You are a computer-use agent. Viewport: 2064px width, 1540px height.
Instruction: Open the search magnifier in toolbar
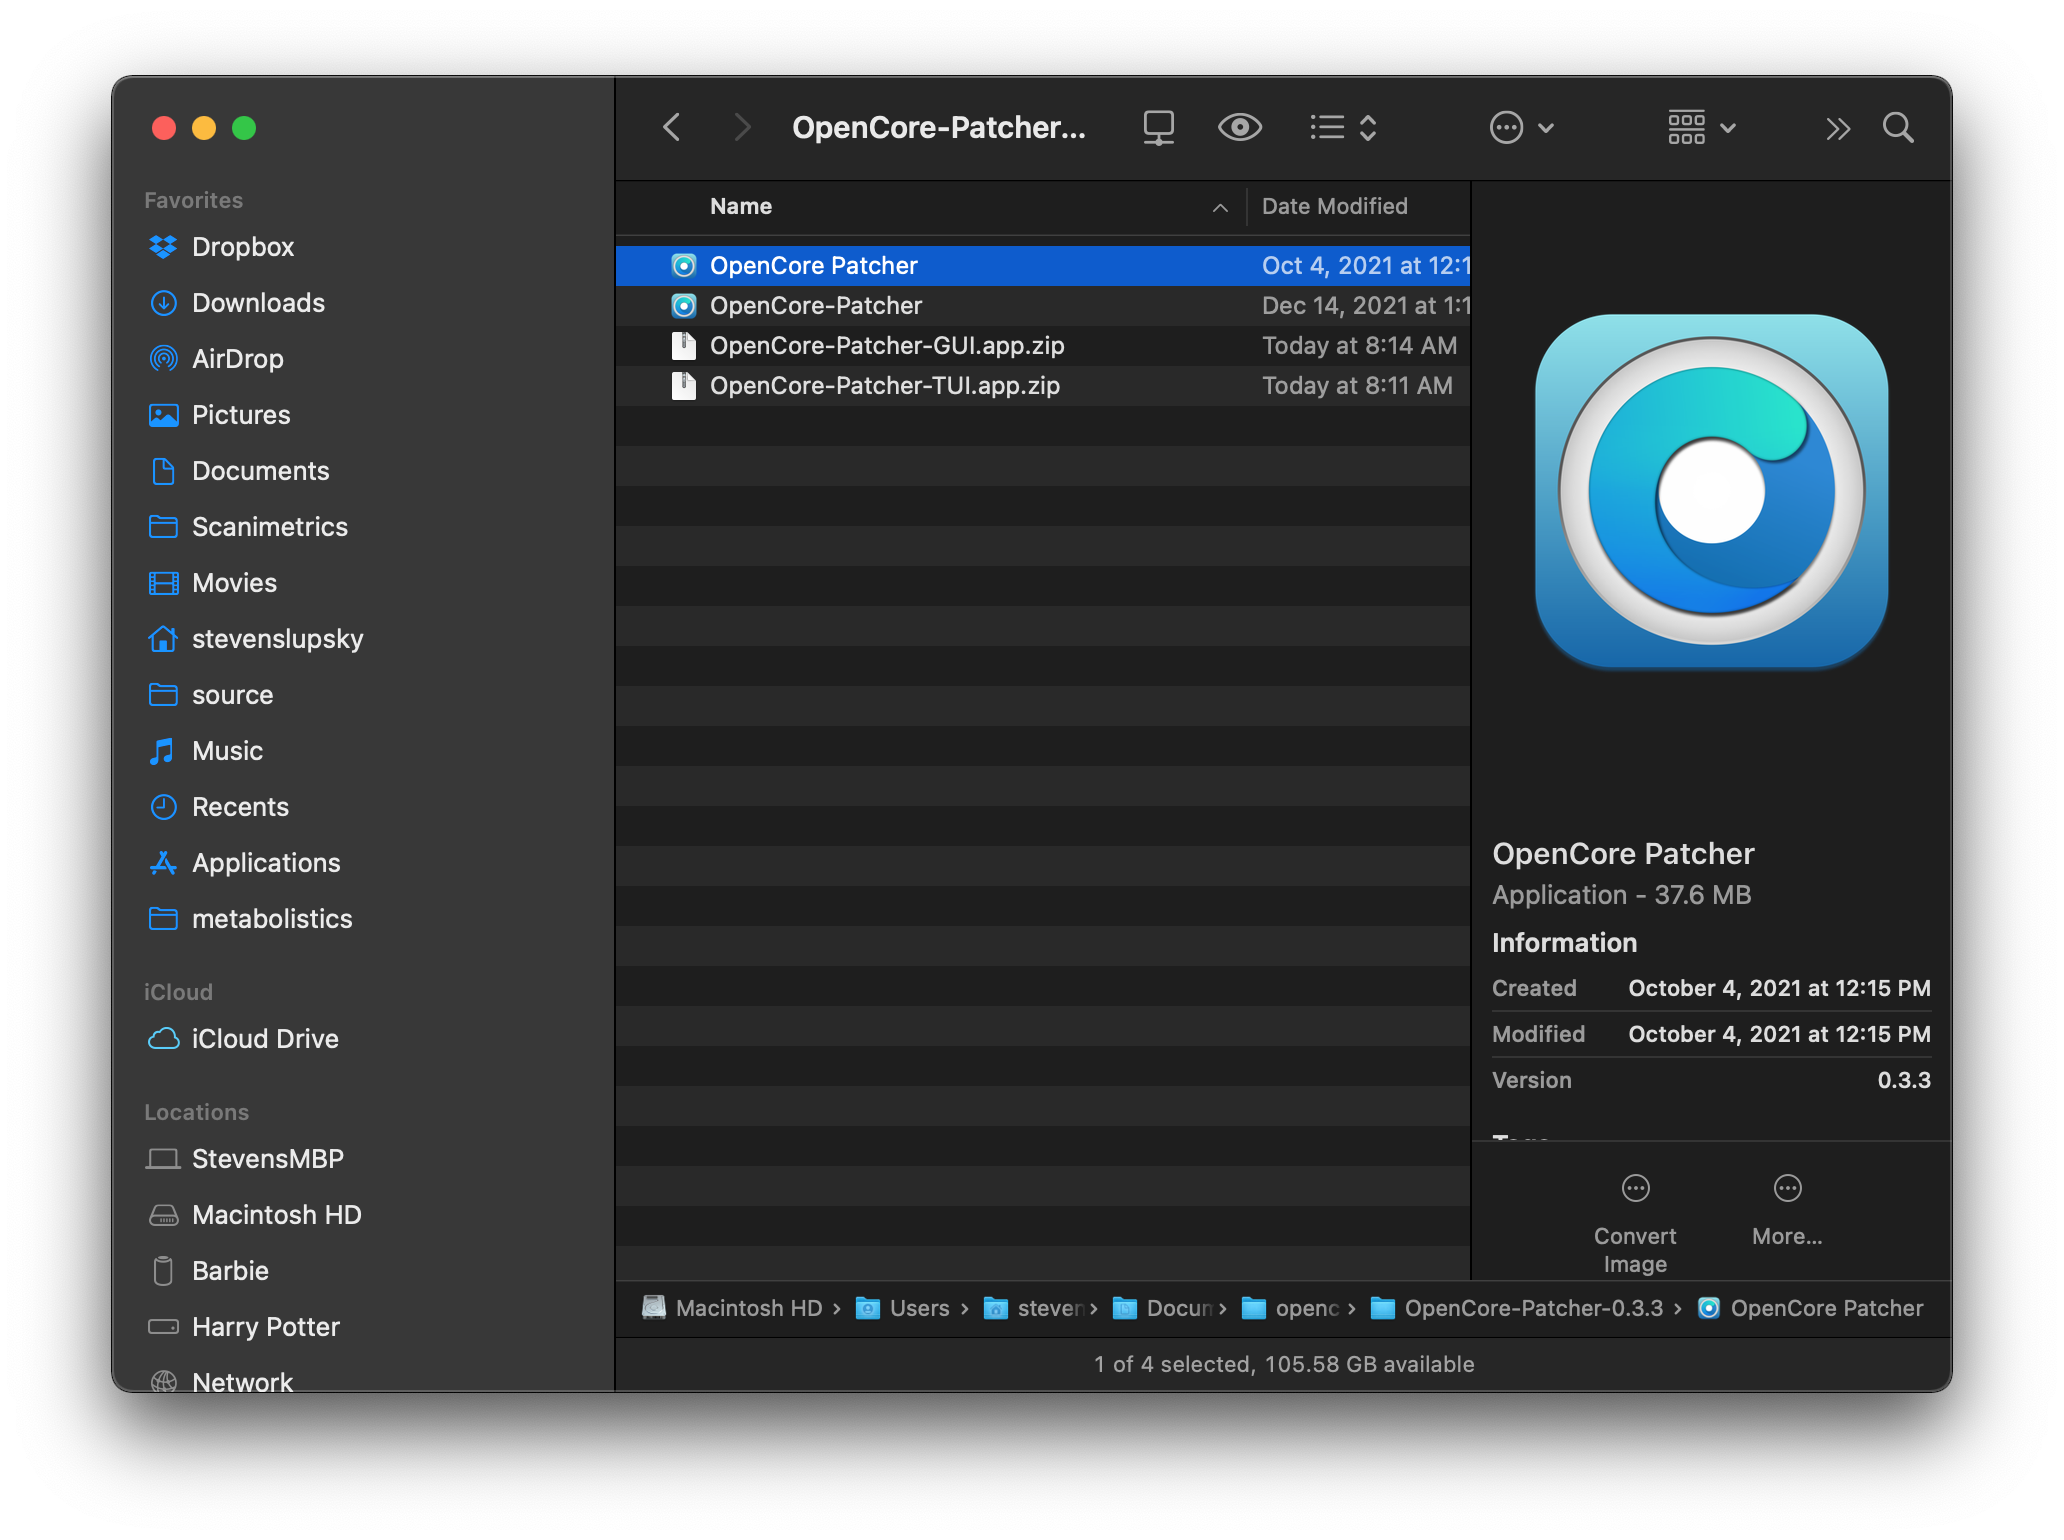click(1897, 128)
